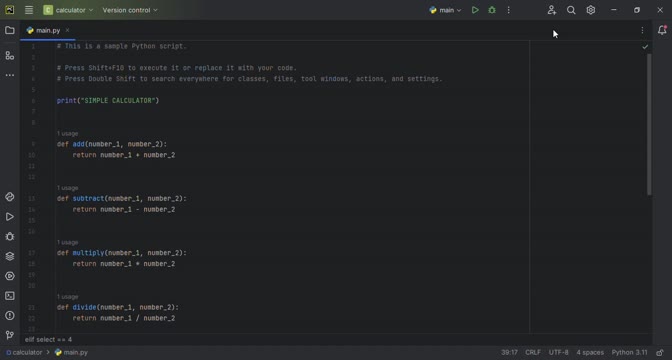Open the Git version control tool window
Viewport: 672px width, 360px height.
9,335
